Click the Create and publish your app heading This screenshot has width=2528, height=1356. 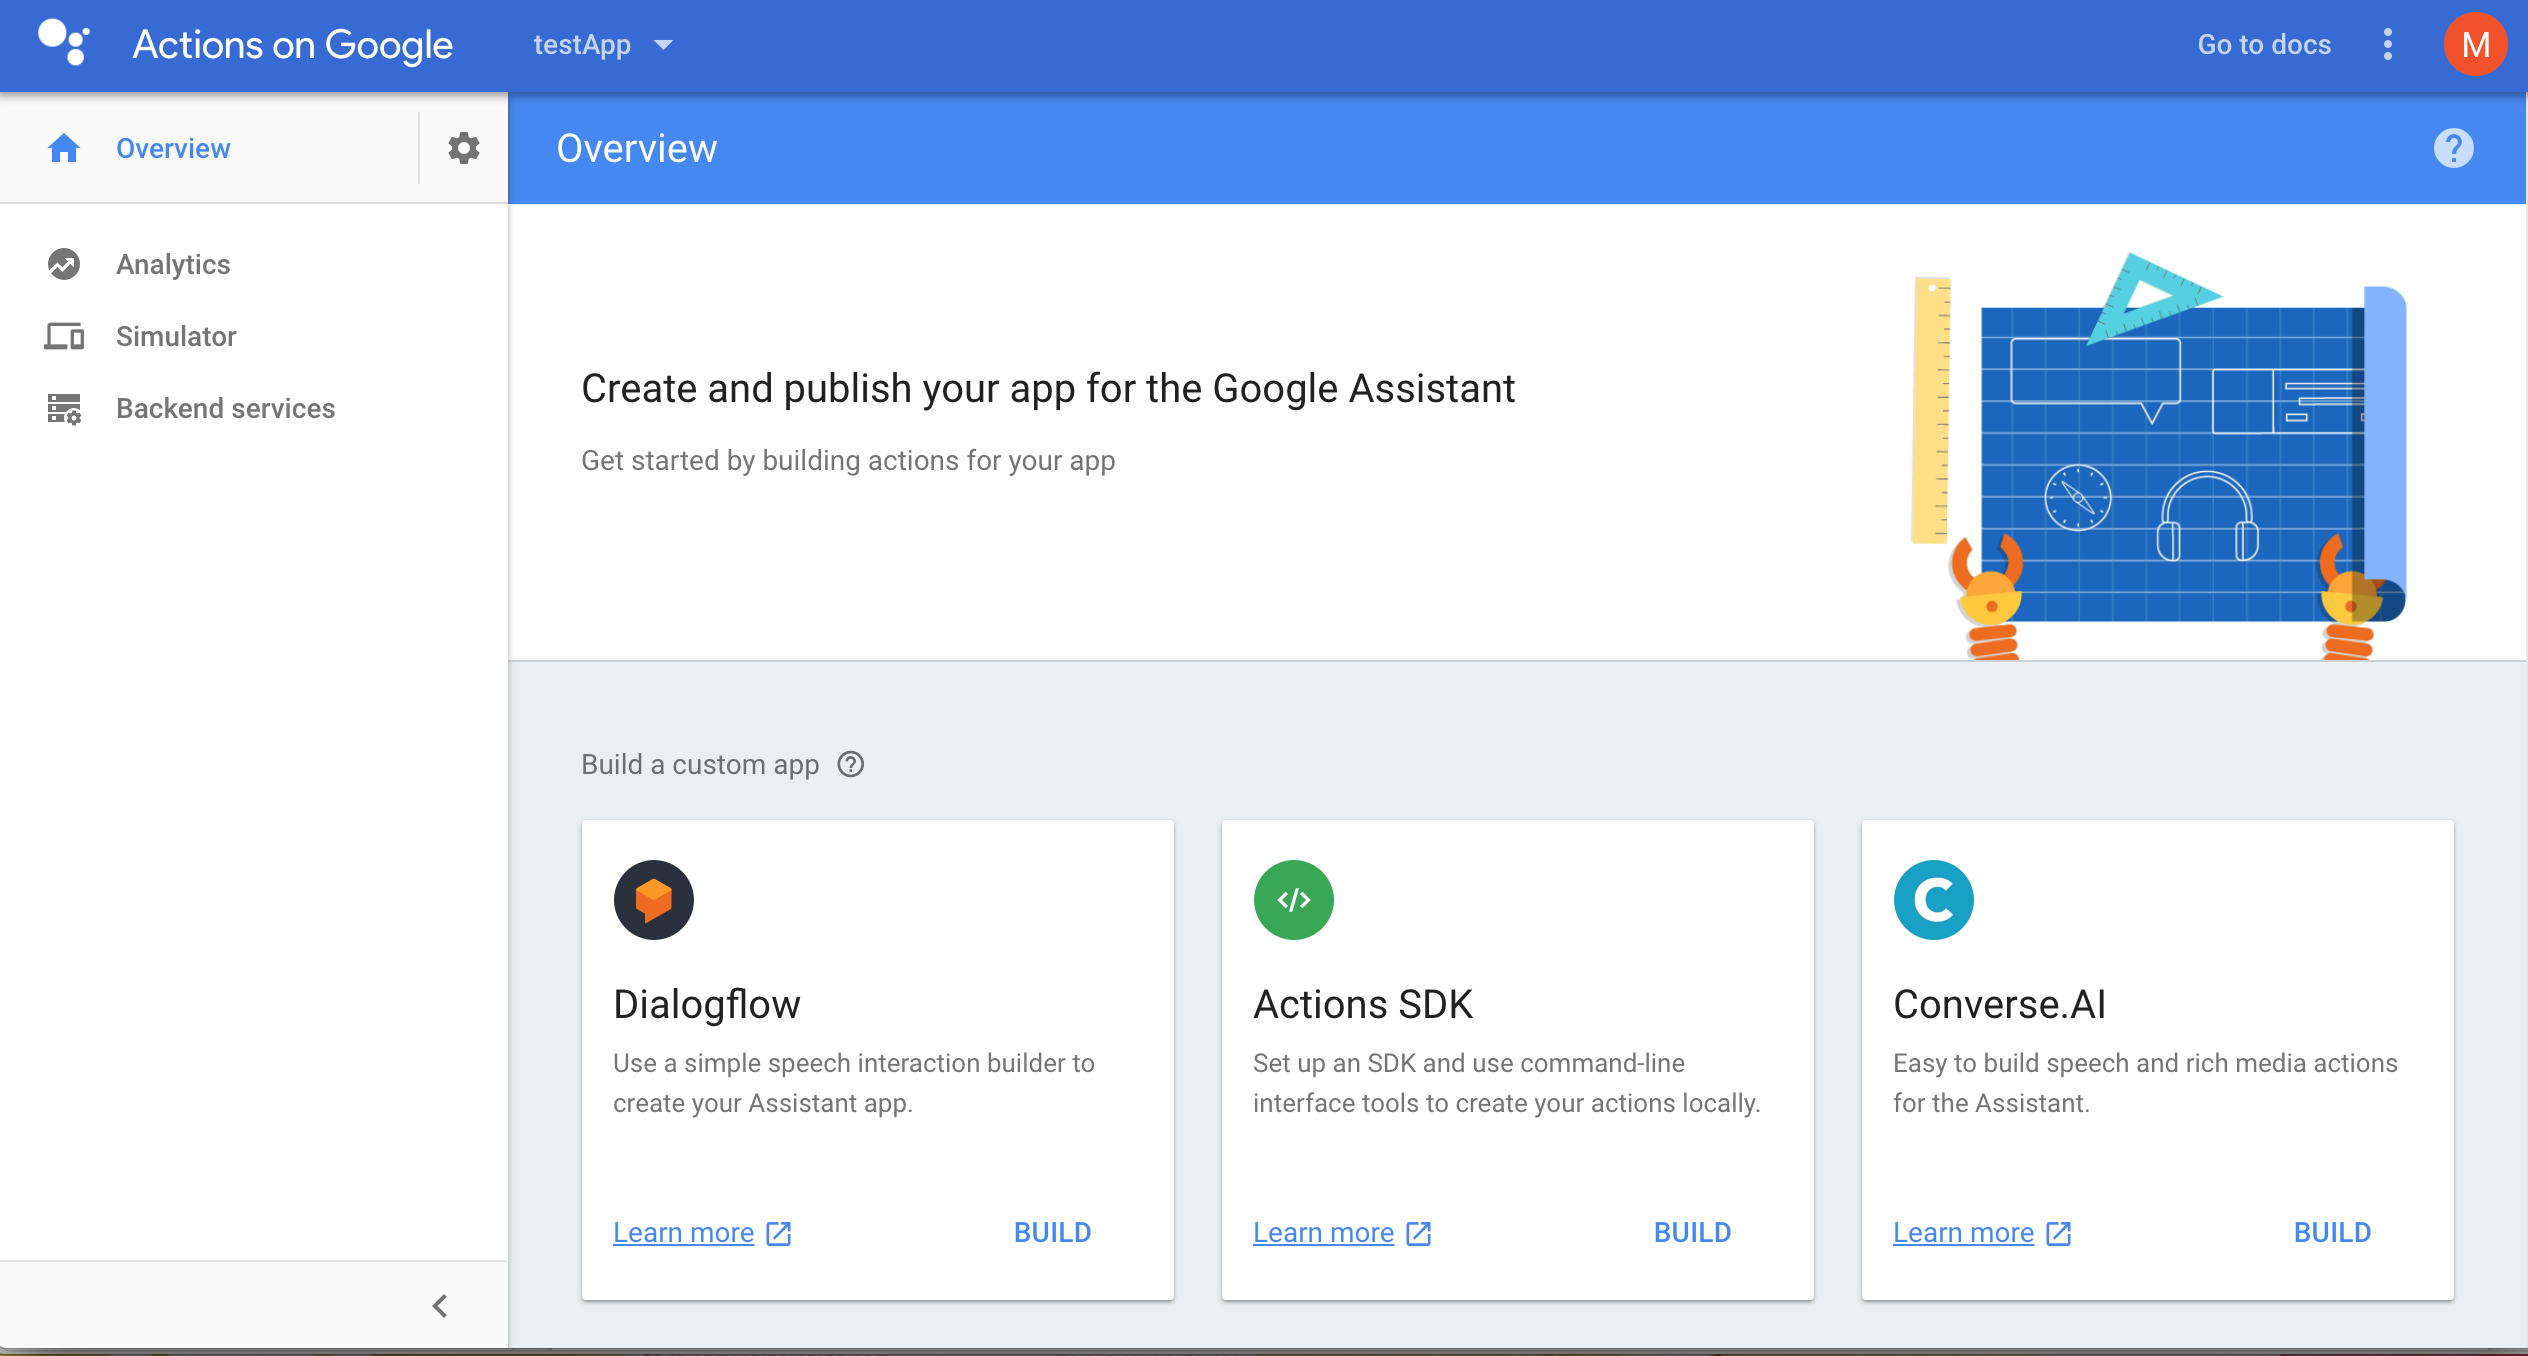1048,389
